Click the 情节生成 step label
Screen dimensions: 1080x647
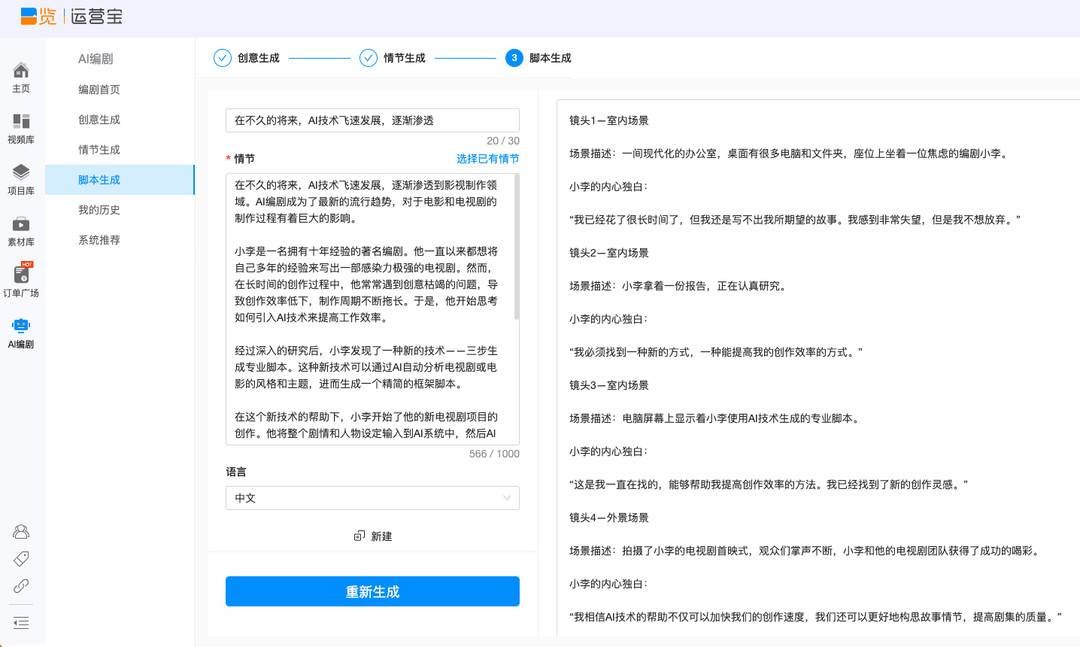click(404, 58)
